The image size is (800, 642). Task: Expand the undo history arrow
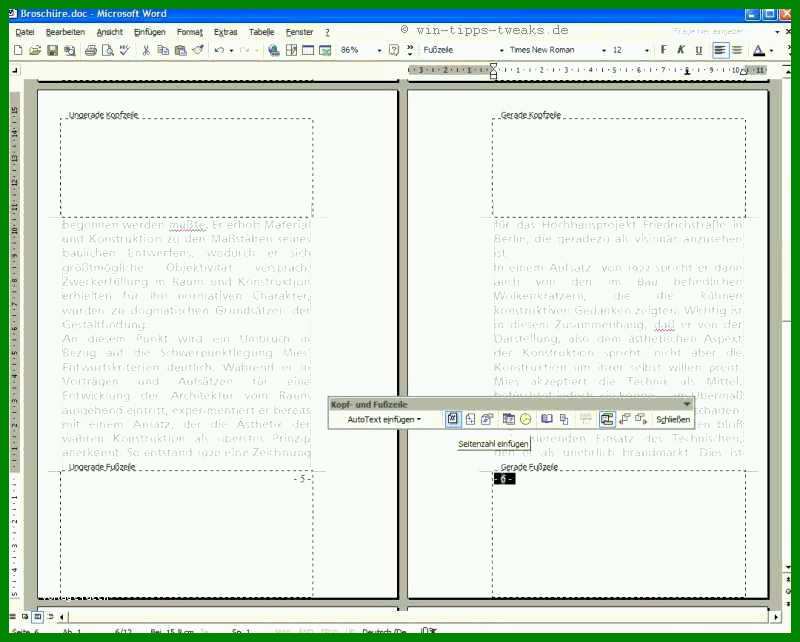[231, 51]
